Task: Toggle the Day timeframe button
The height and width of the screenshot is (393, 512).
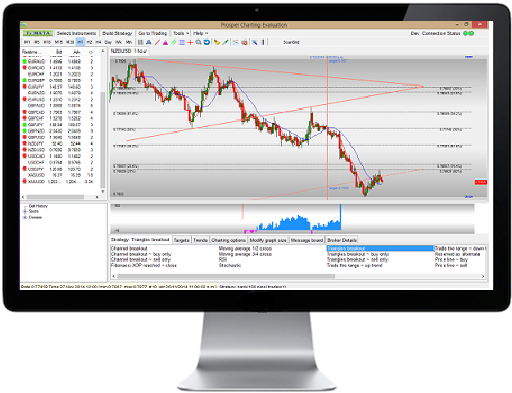Action: point(108,42)
